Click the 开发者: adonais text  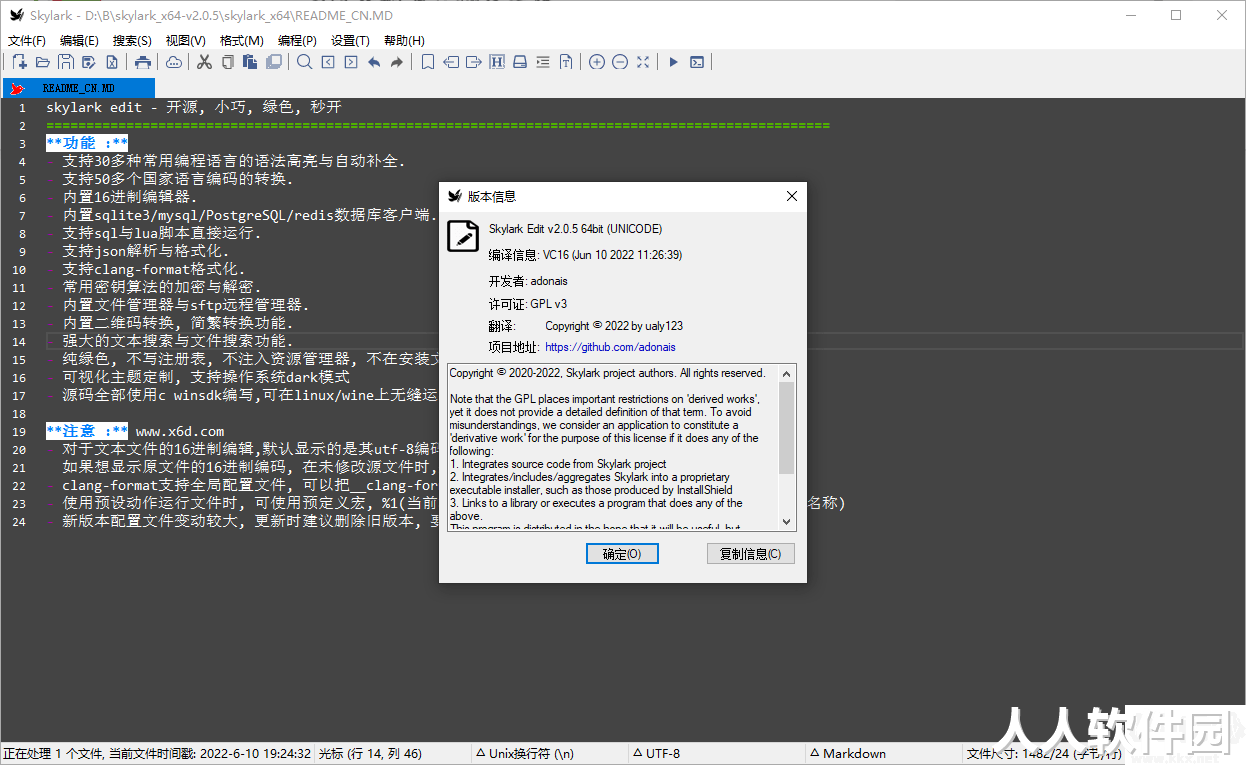point(528,281)
